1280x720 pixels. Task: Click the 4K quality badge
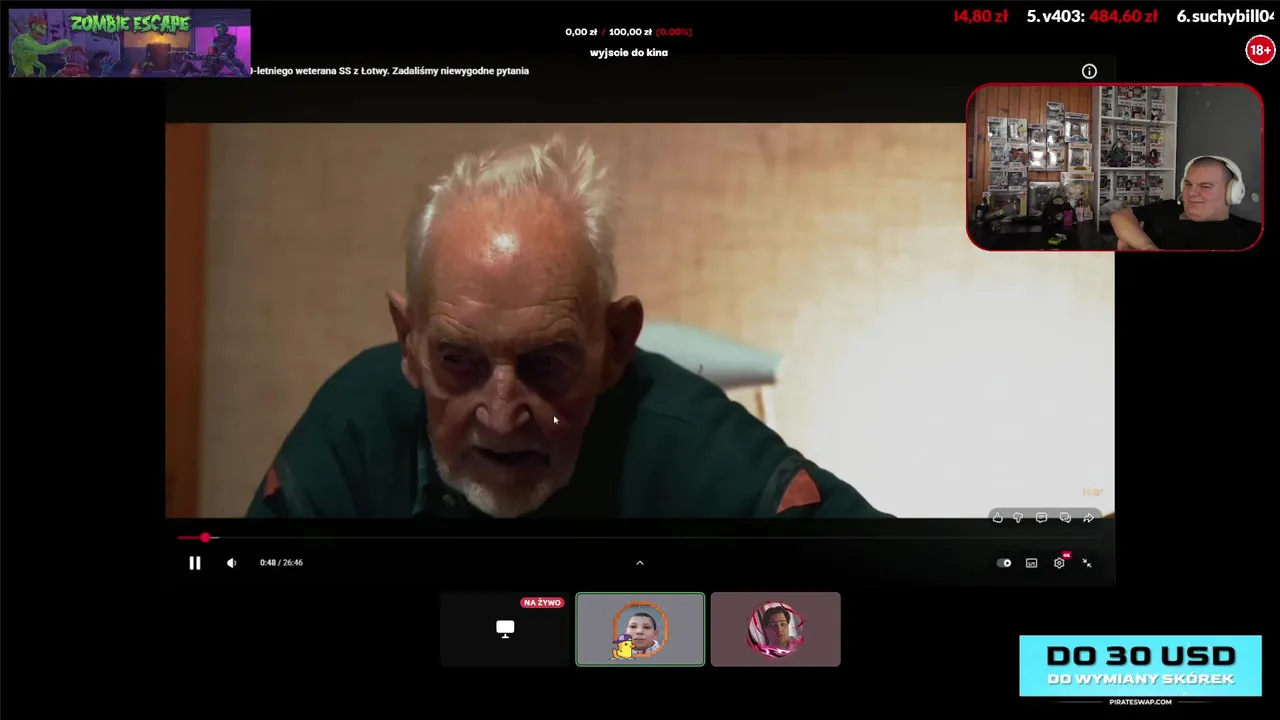(1066, 555)
